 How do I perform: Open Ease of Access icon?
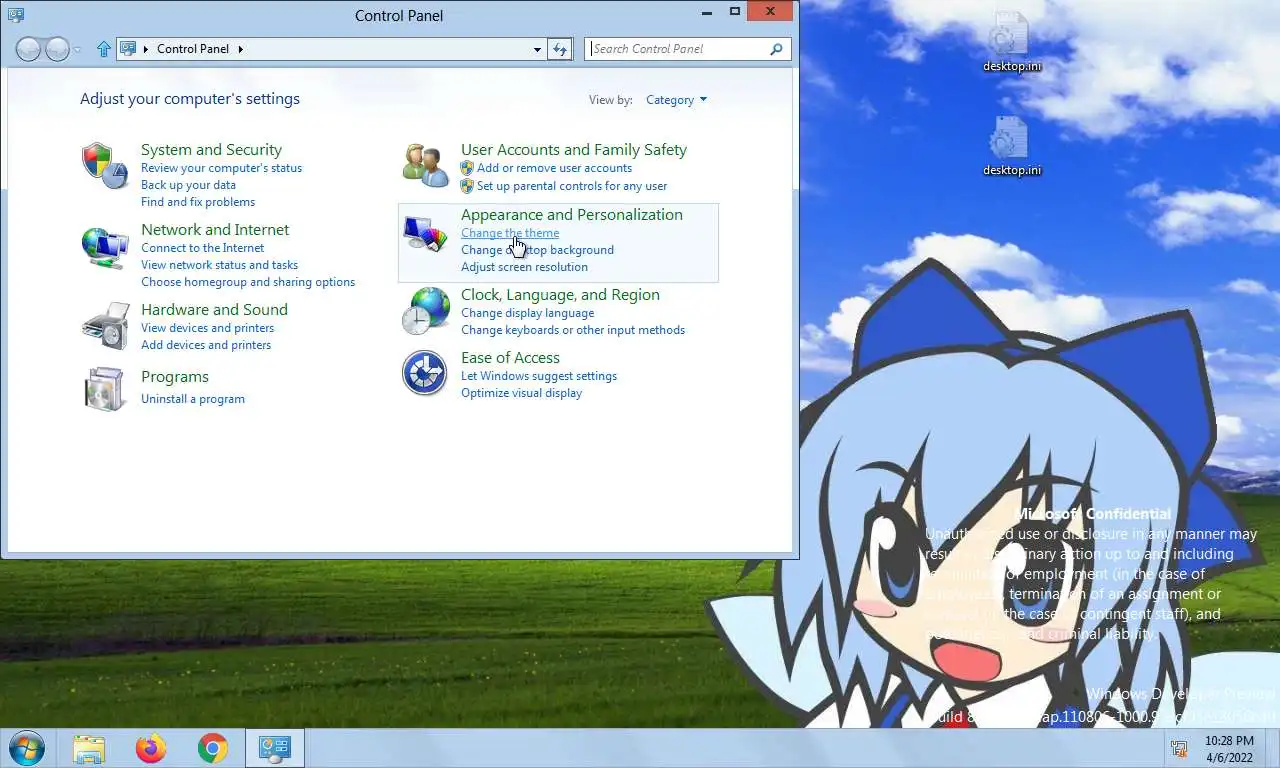[x=425, y=373]
